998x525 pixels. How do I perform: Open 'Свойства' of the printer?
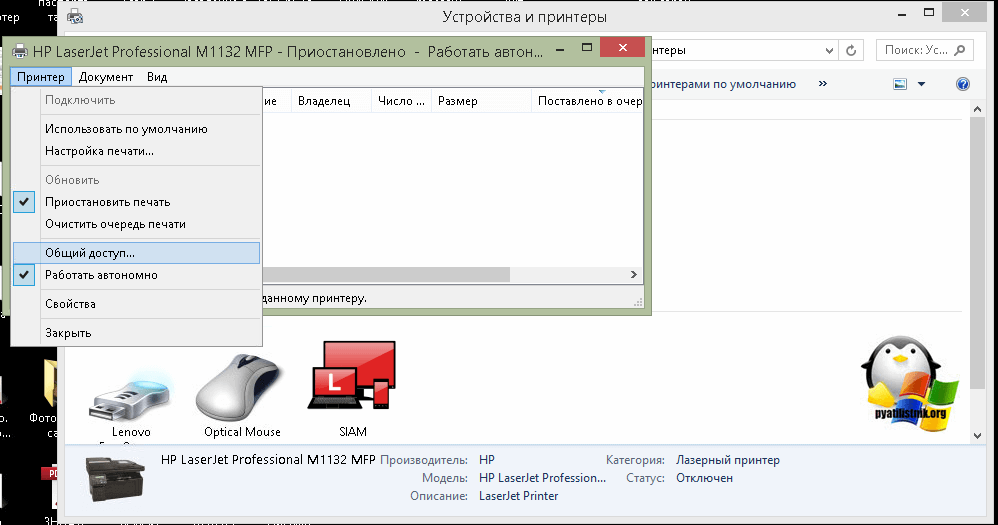[x=70, y=304]
